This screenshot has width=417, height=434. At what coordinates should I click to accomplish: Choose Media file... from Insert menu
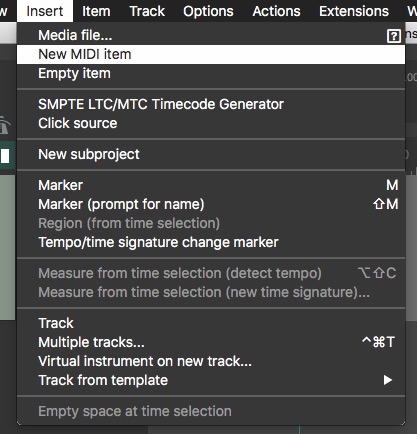(211, 35)
